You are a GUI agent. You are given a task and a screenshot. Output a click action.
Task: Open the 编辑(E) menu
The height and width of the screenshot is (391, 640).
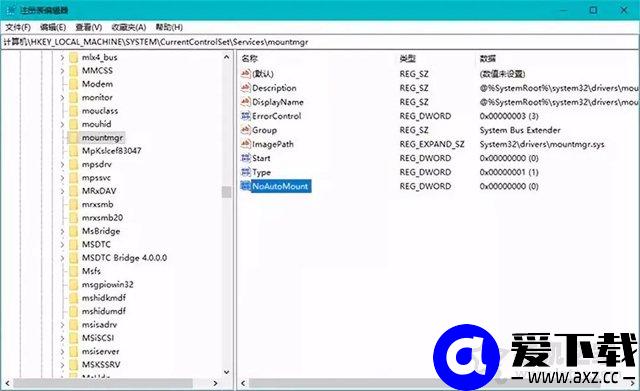53,27
